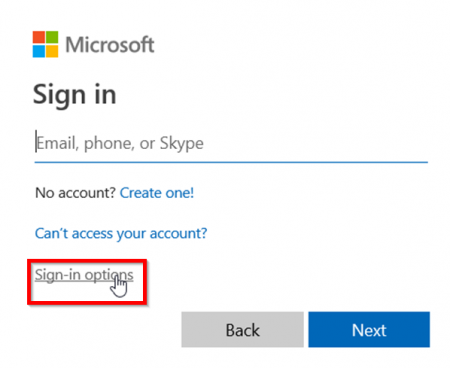Click the No account? label

pyautogui.click(x=75, y=193)
